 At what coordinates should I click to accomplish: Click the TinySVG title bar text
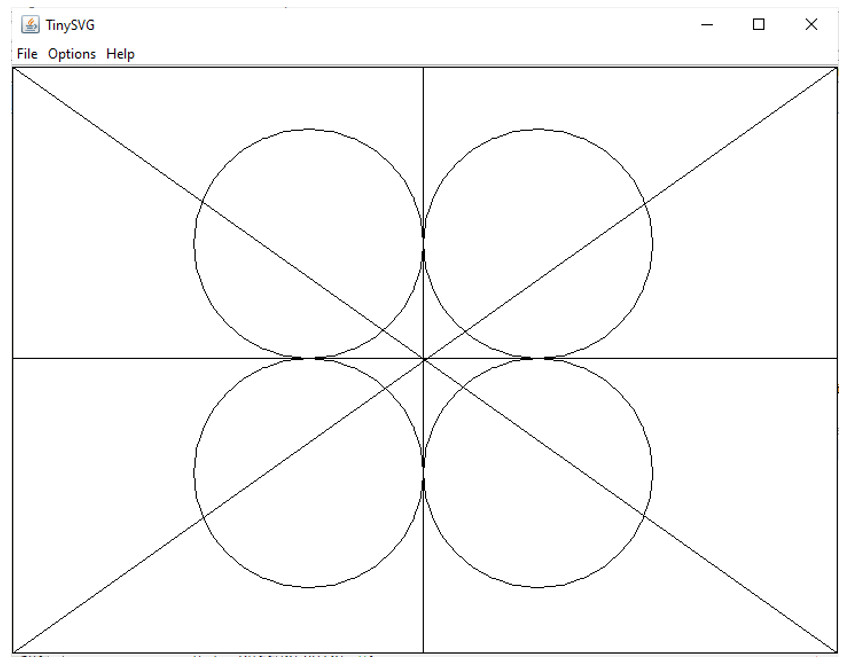pos(70,25)
